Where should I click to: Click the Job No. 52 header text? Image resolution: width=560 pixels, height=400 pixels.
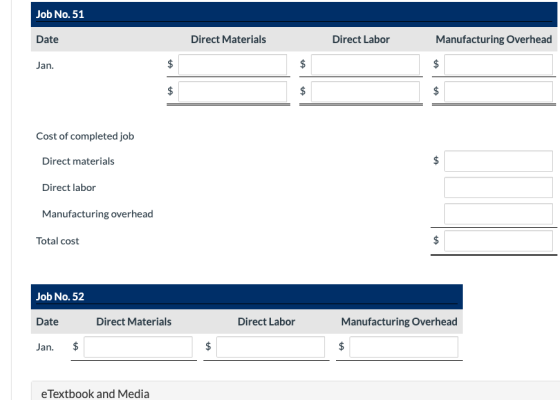click(60, 296)
